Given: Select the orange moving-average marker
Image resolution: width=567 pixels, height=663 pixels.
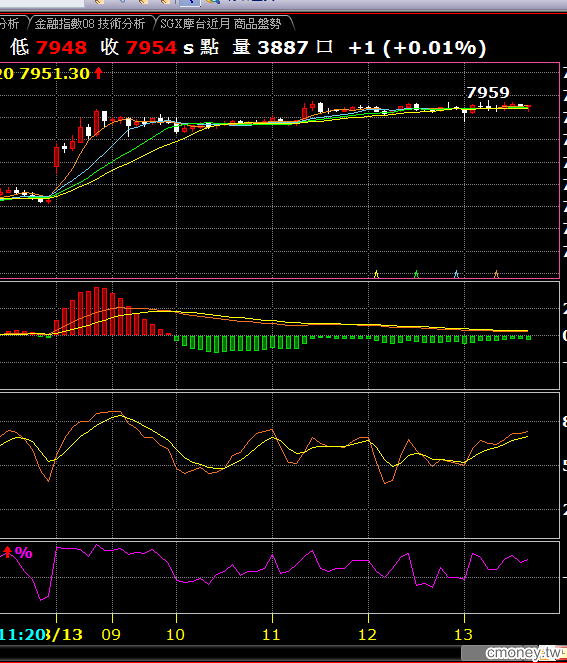Looking at the screenshot, I should (496, 274).
